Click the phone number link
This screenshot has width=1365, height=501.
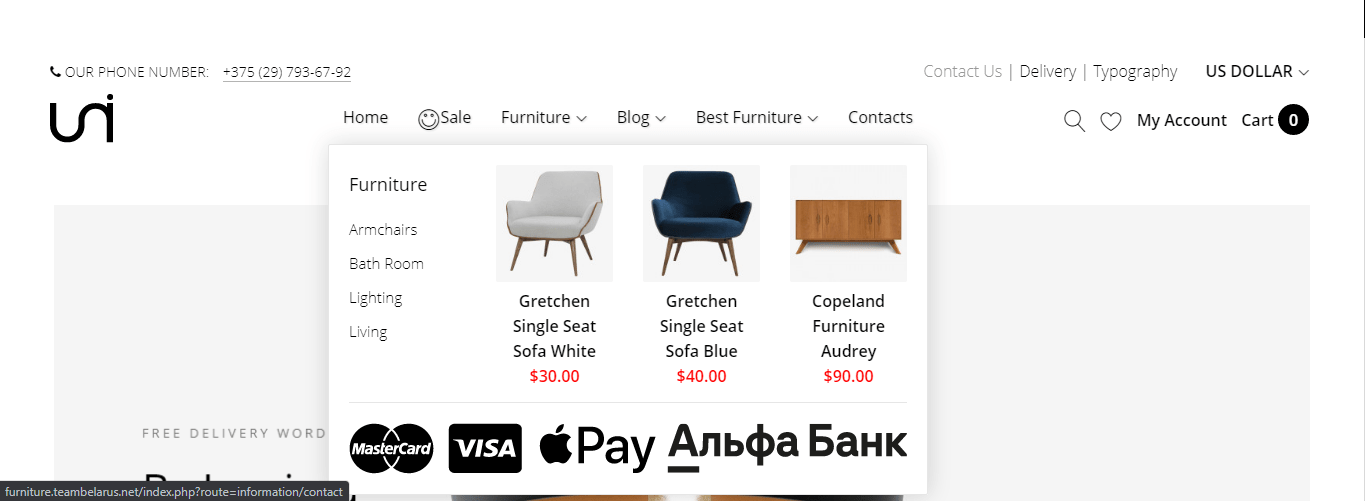[287, 72]
